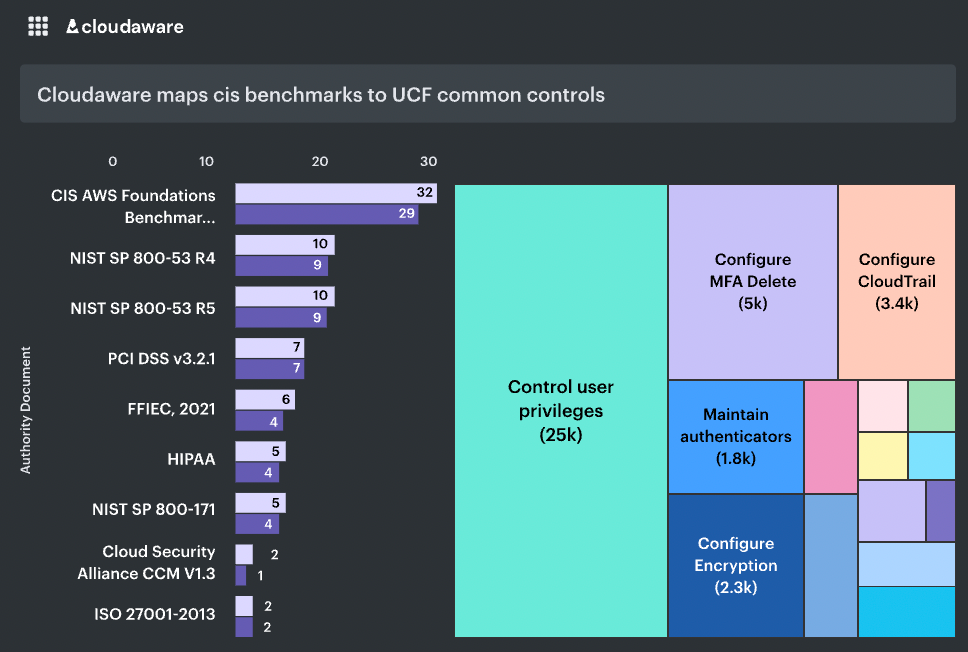Click the axis tick label '30'

click(x=428, y=161)
